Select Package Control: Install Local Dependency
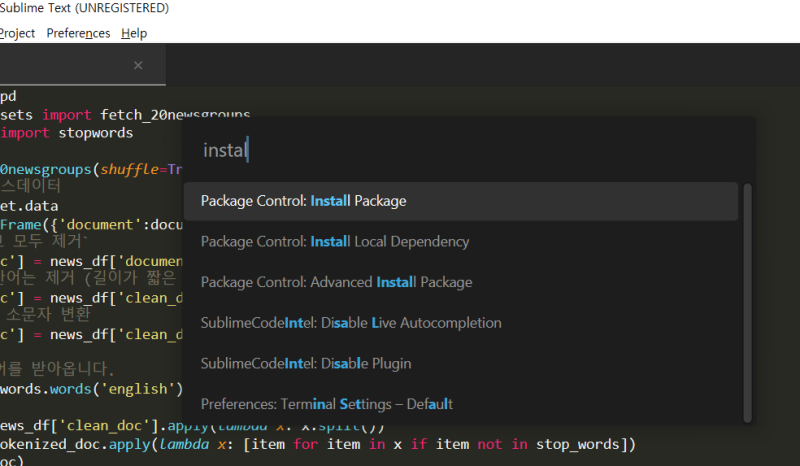Screen dimensions: 800x466 point(461,241)
